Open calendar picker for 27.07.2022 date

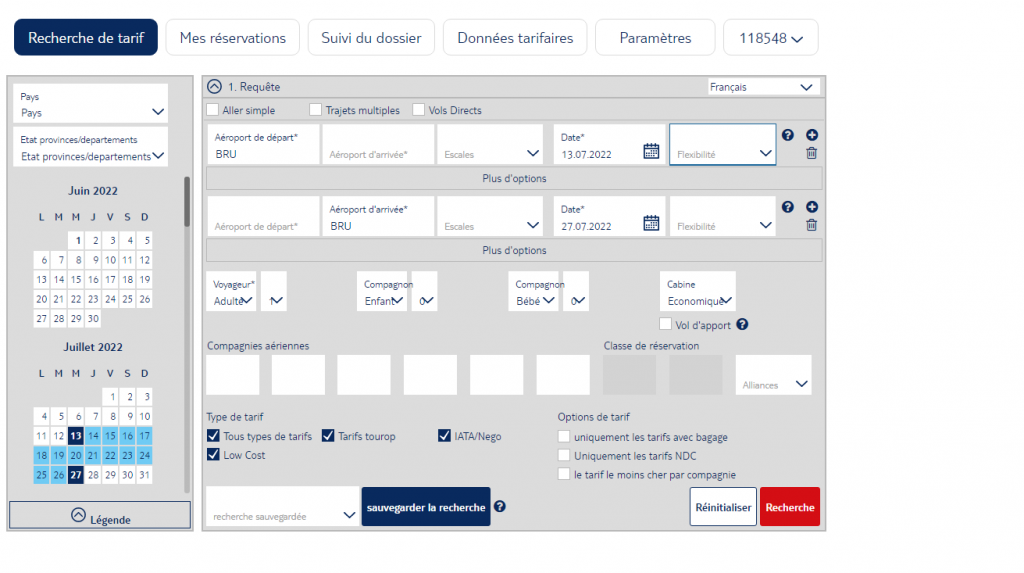(x=651, y=224)
